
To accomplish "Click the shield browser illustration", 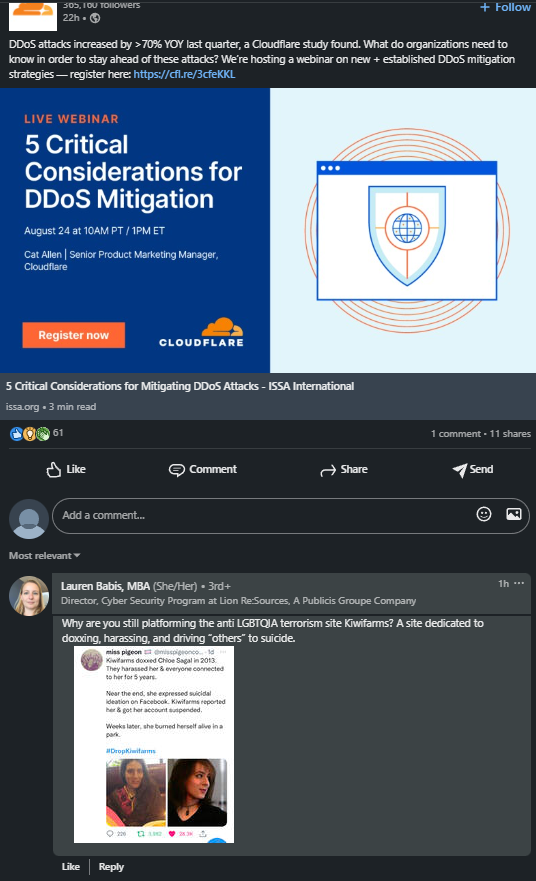I will [407, 230].
